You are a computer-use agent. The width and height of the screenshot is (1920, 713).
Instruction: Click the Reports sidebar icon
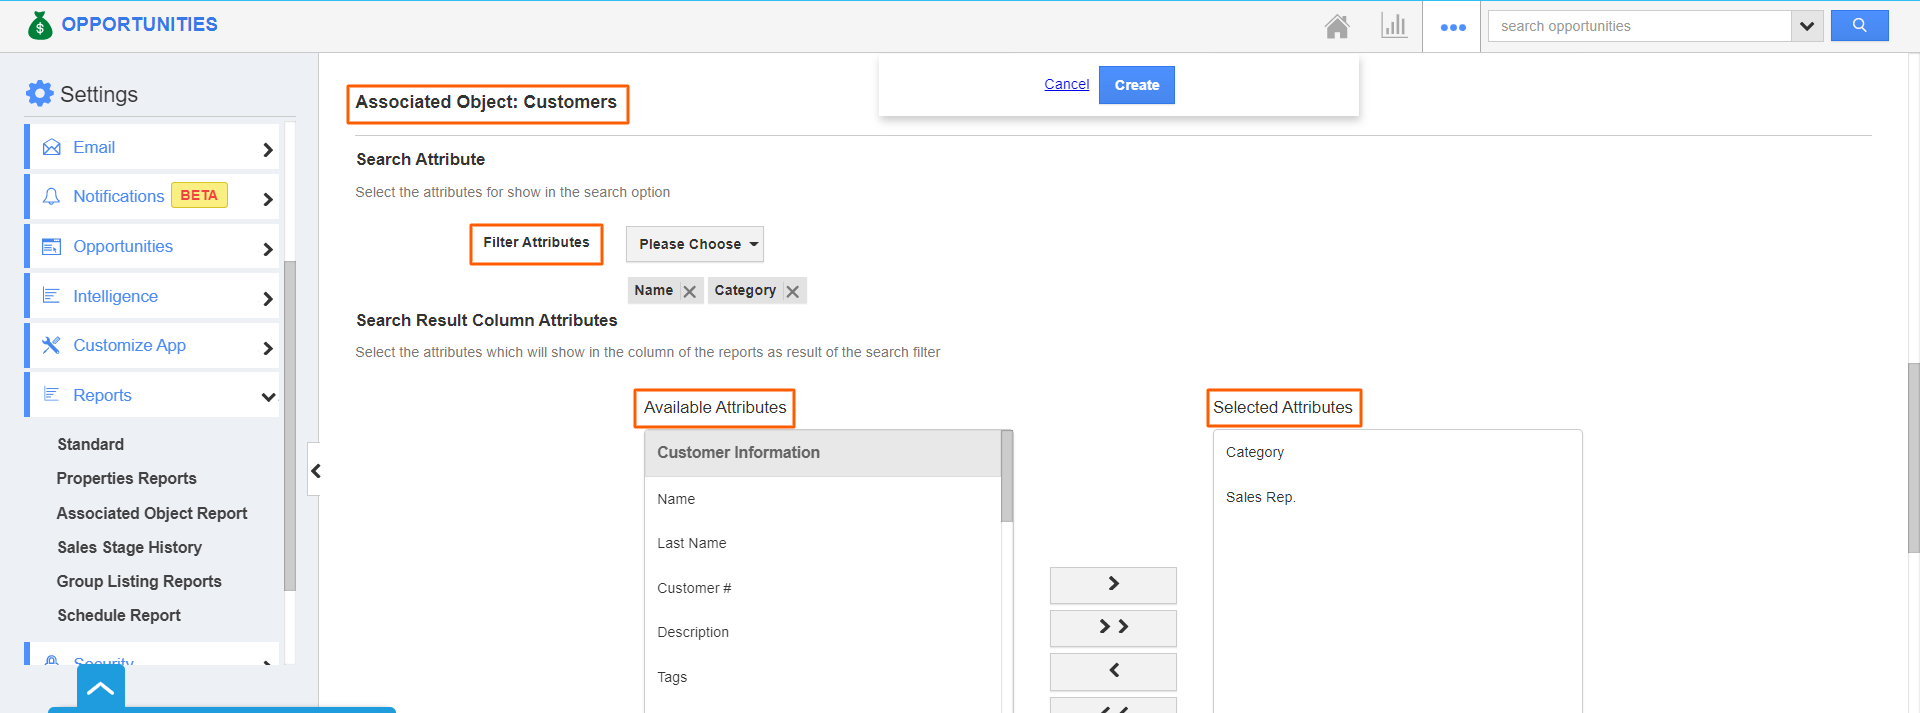pyautogui.click(x=52, y=395)
